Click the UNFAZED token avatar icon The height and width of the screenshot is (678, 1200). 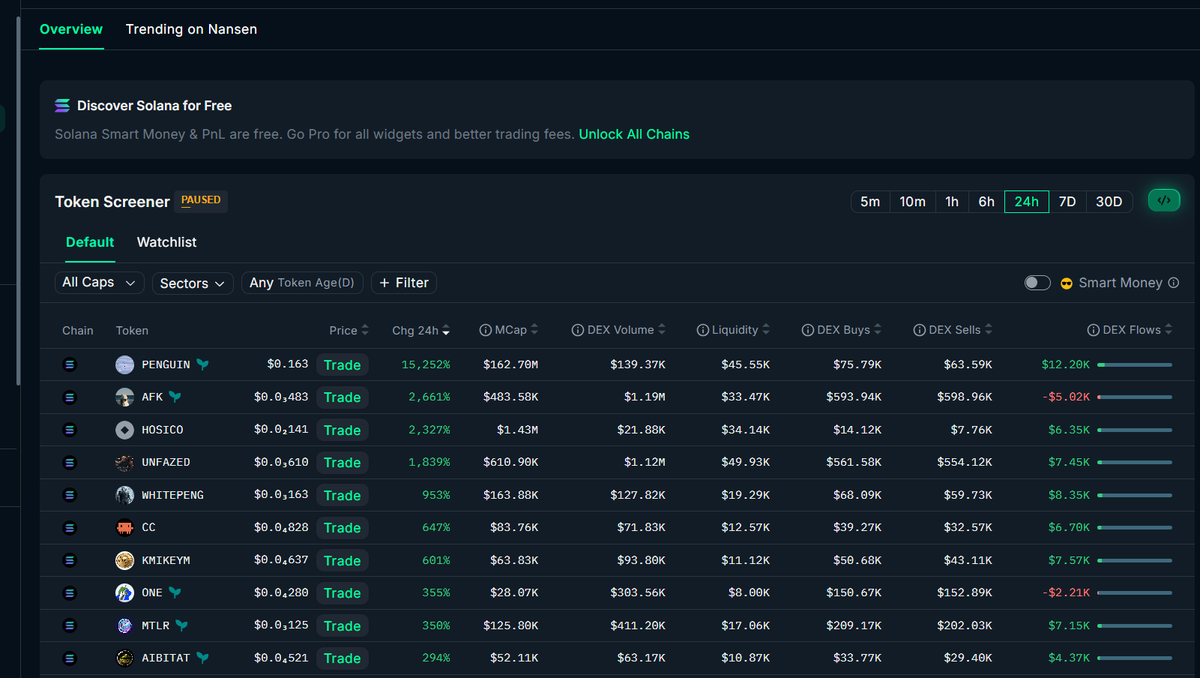point(124,462)
